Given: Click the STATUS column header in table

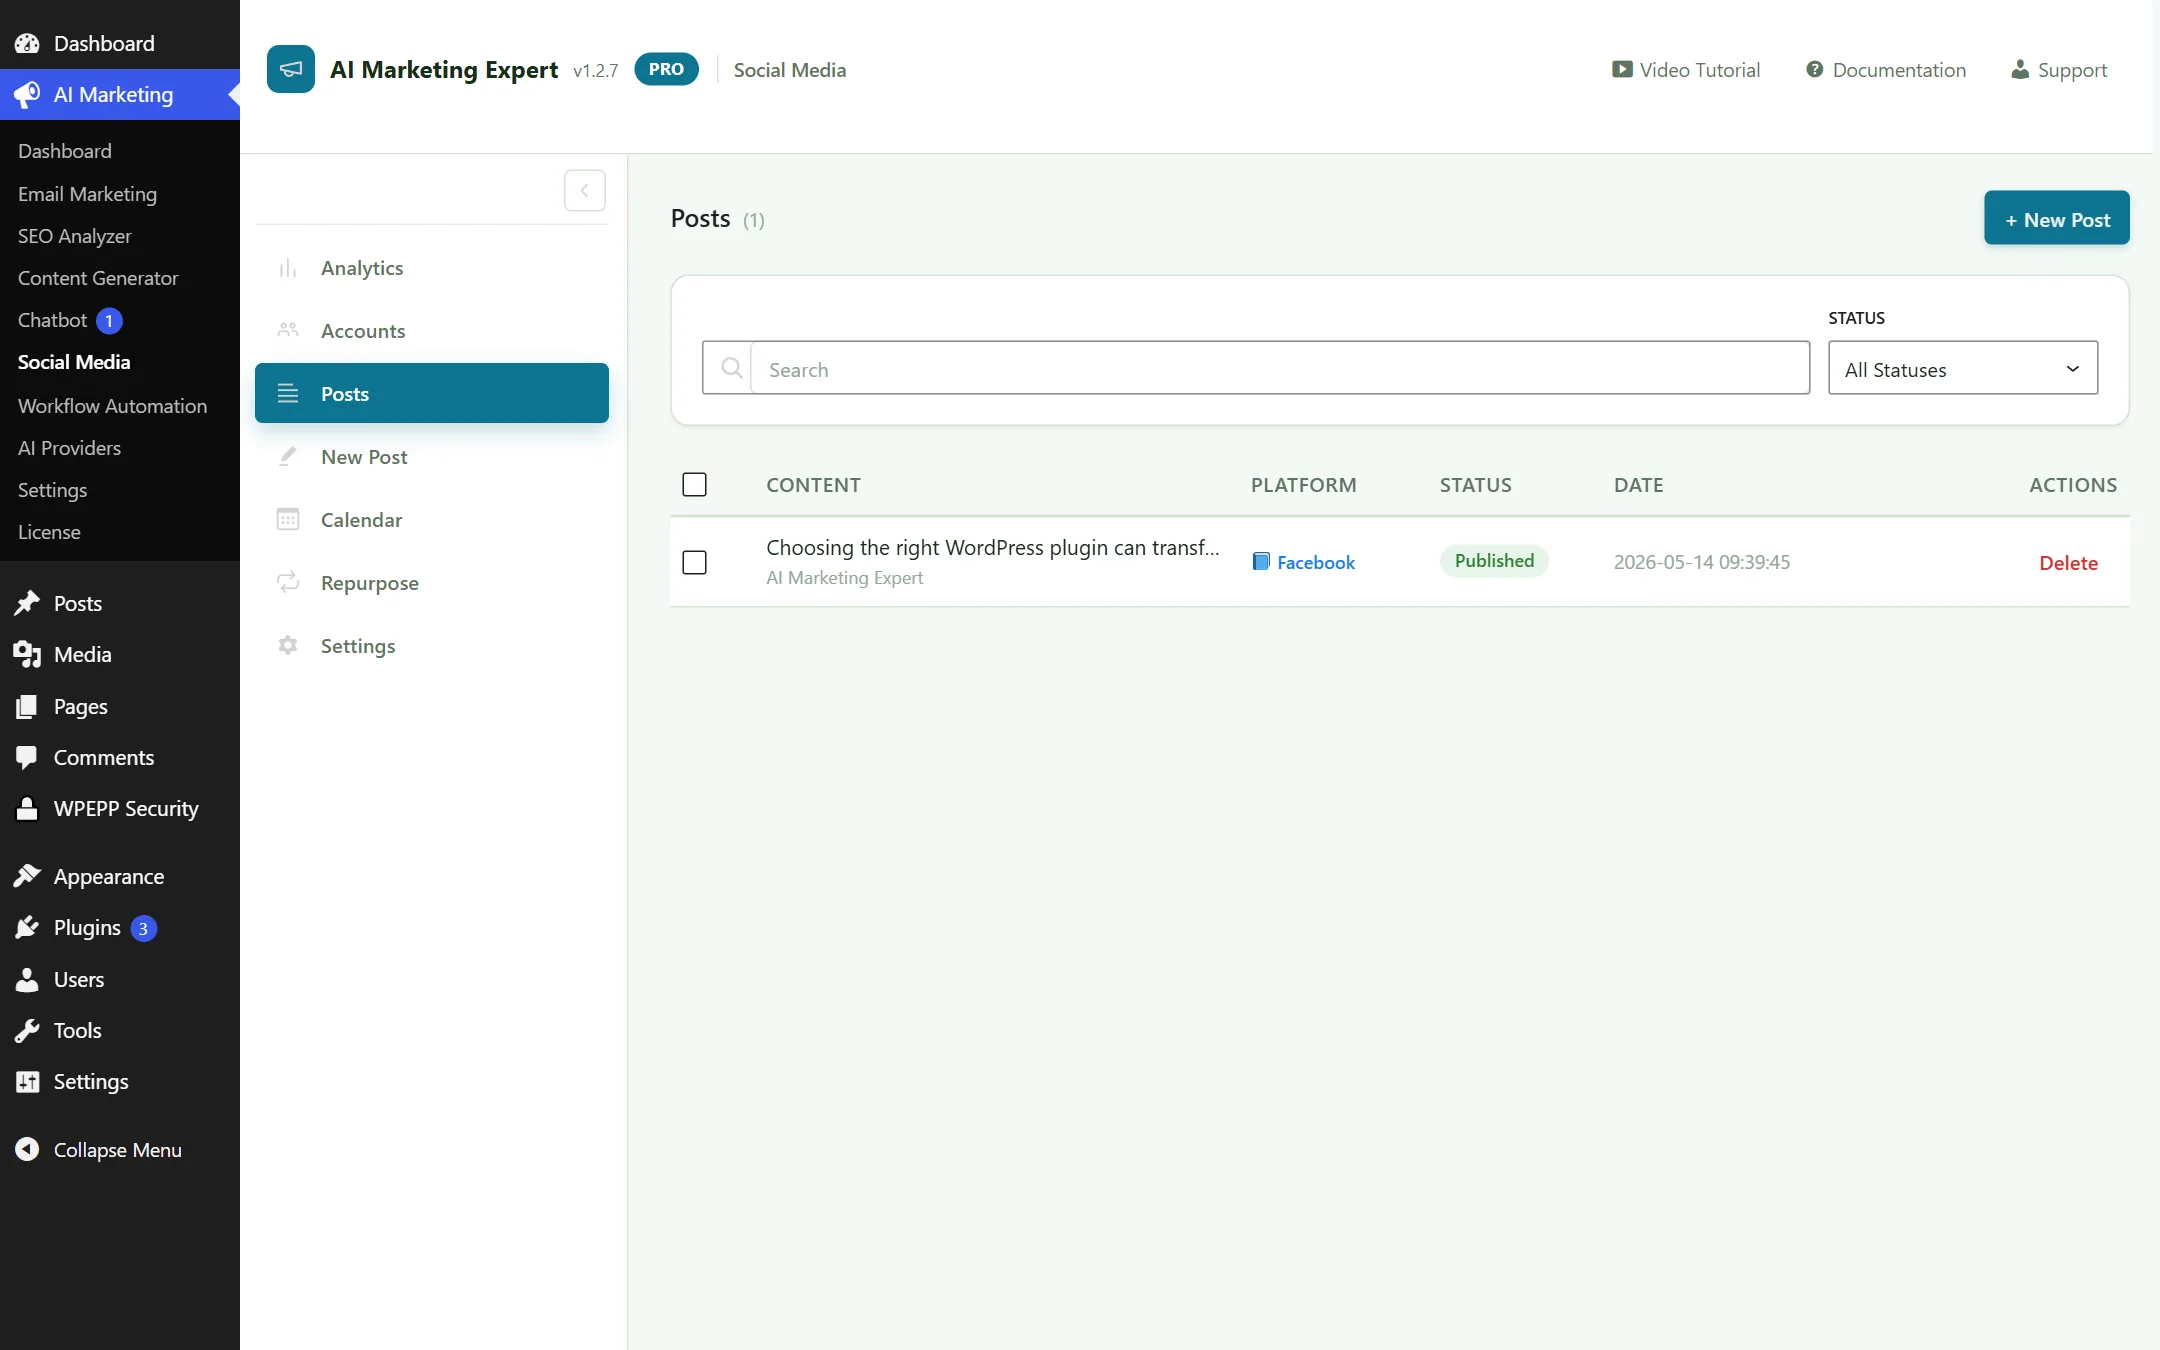Looking at the screenshot, I should (1476, 485).
